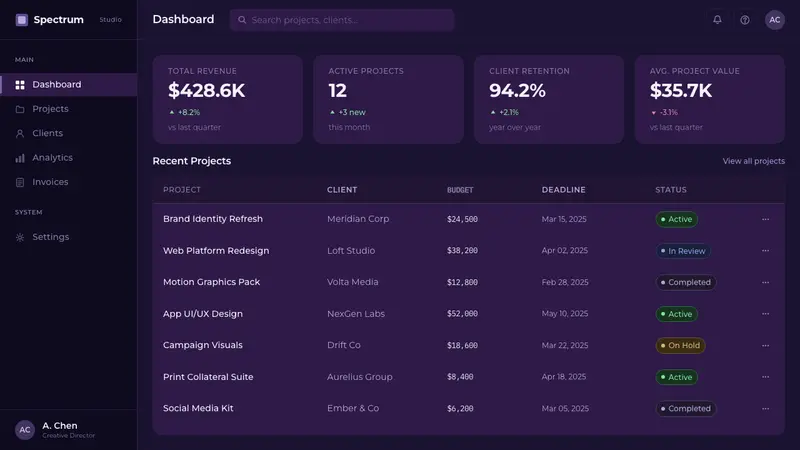Click Active badge for Brand Identity Refresh
800x450 pixels.
click(677, 219)
